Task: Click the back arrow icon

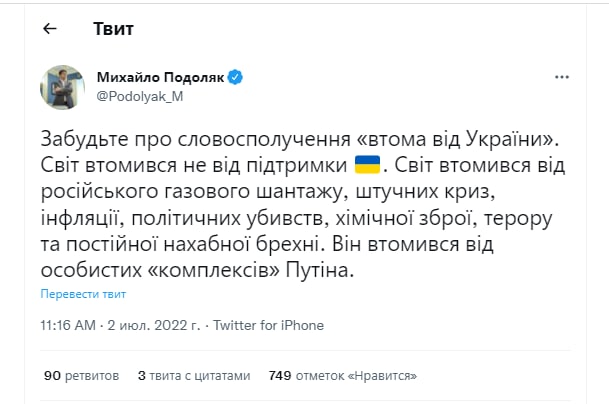Action: click(50, 28)
